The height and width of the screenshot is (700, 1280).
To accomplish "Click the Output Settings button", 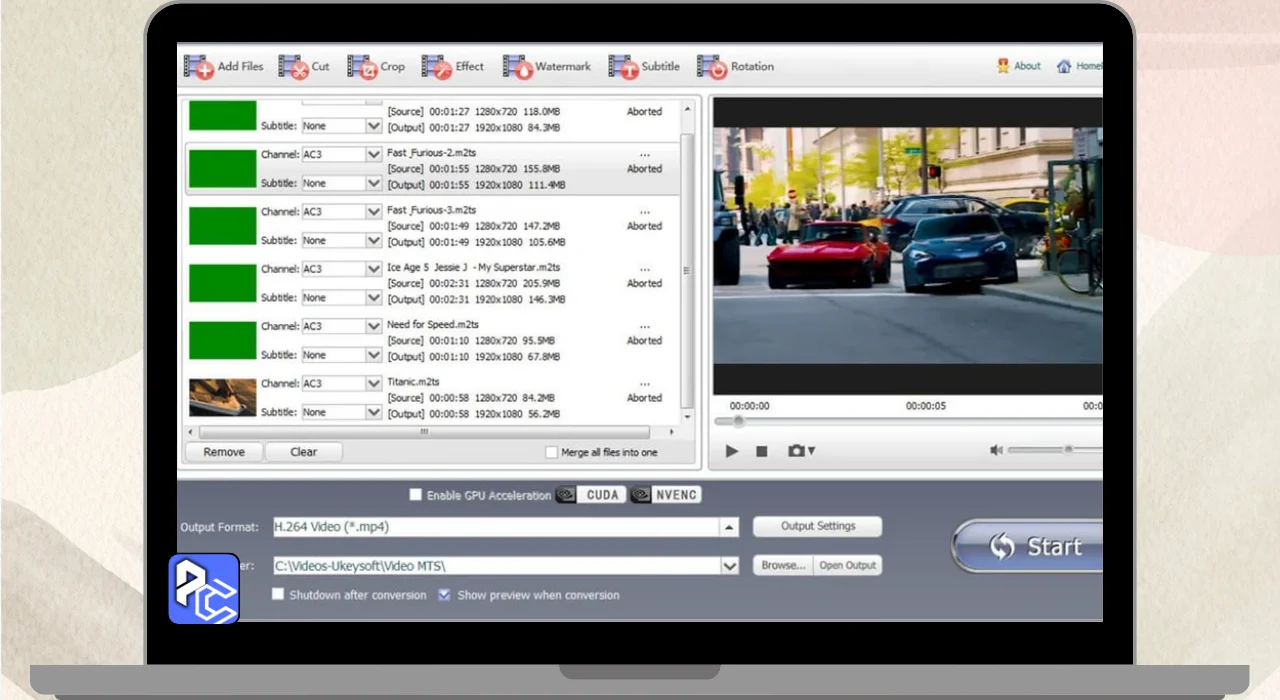I will coord(817,526).
